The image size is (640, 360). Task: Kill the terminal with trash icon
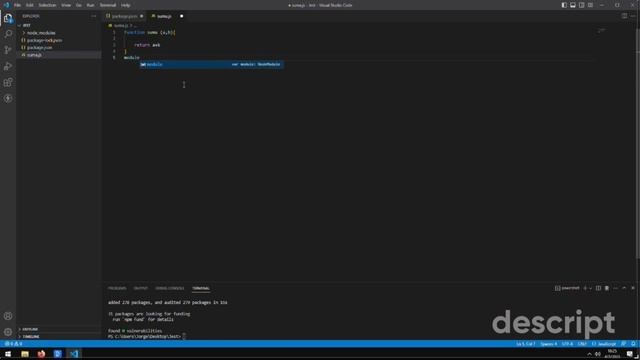607,288
